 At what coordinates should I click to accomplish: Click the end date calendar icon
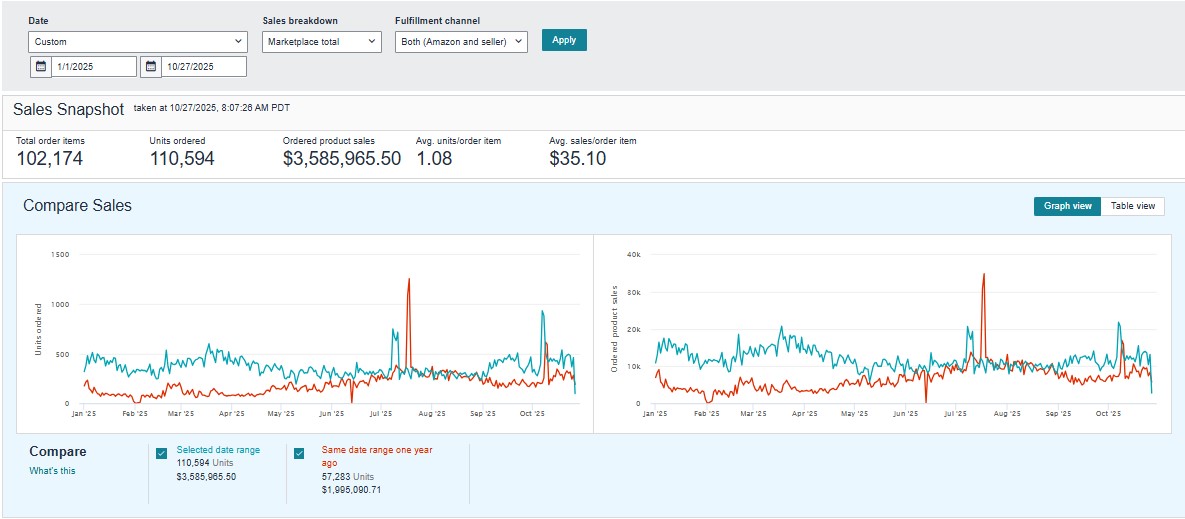coord(151,66)
